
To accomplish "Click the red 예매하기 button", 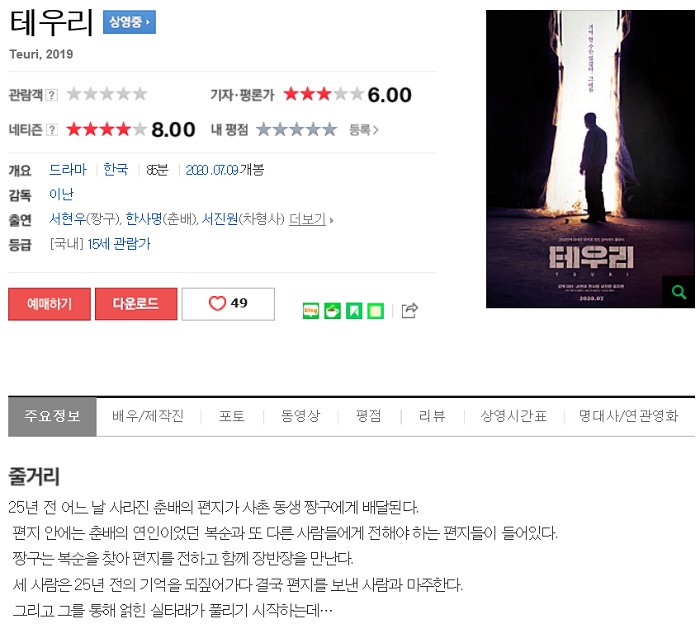I will click(x=49, y=304).
